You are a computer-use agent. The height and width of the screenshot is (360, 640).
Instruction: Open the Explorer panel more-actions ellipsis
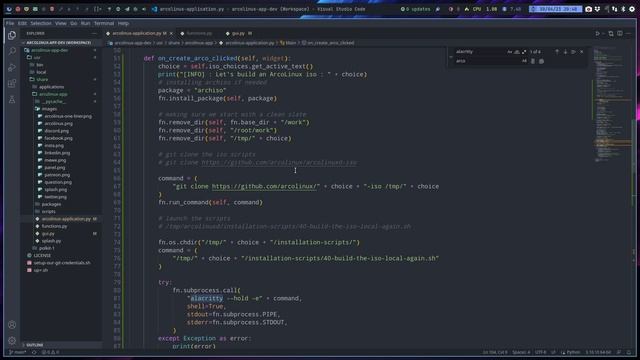pyautogui.click(x=94, y=33)
